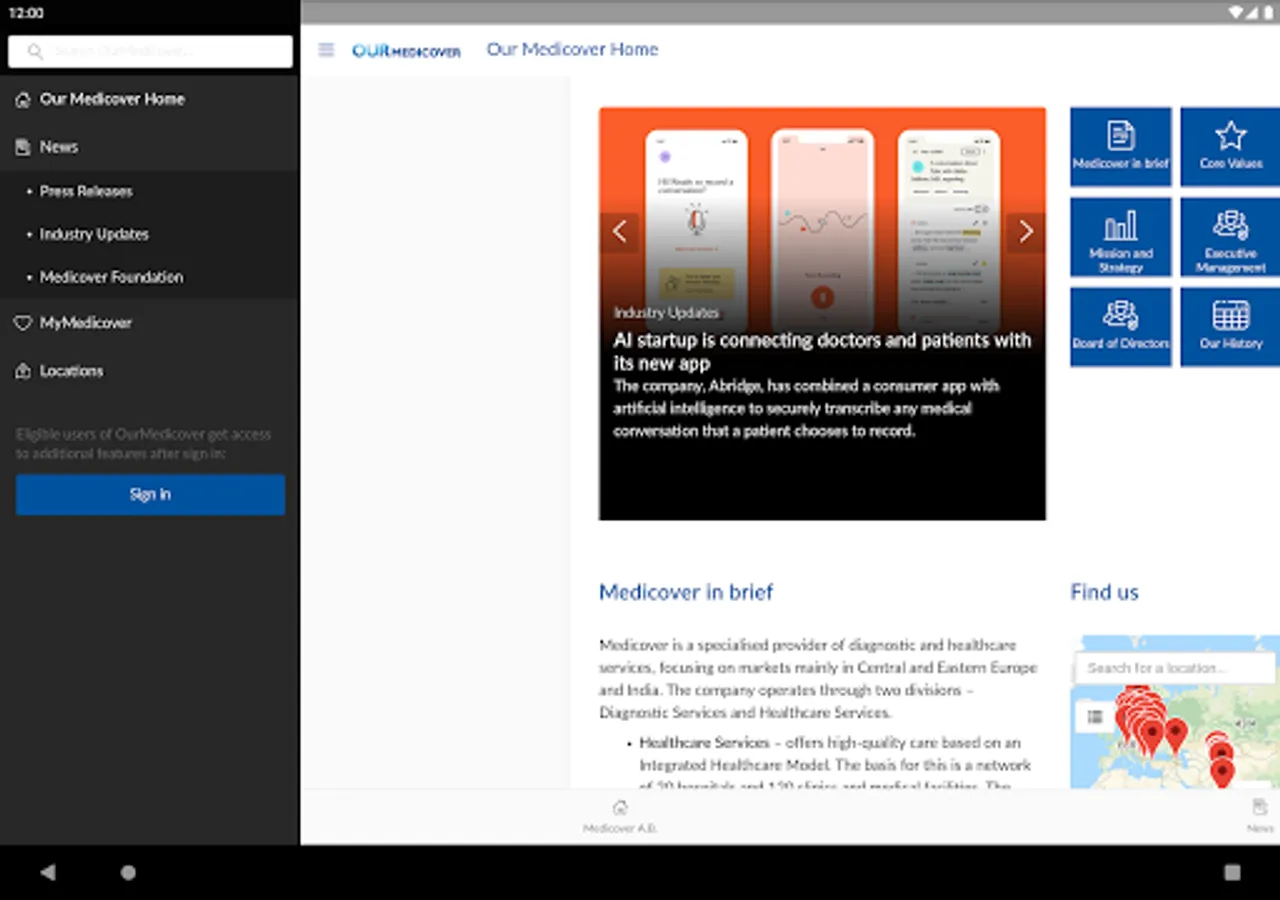Tap the Android recent apps square
This screenshot has width=1280, height=900.
(1232, 872)
